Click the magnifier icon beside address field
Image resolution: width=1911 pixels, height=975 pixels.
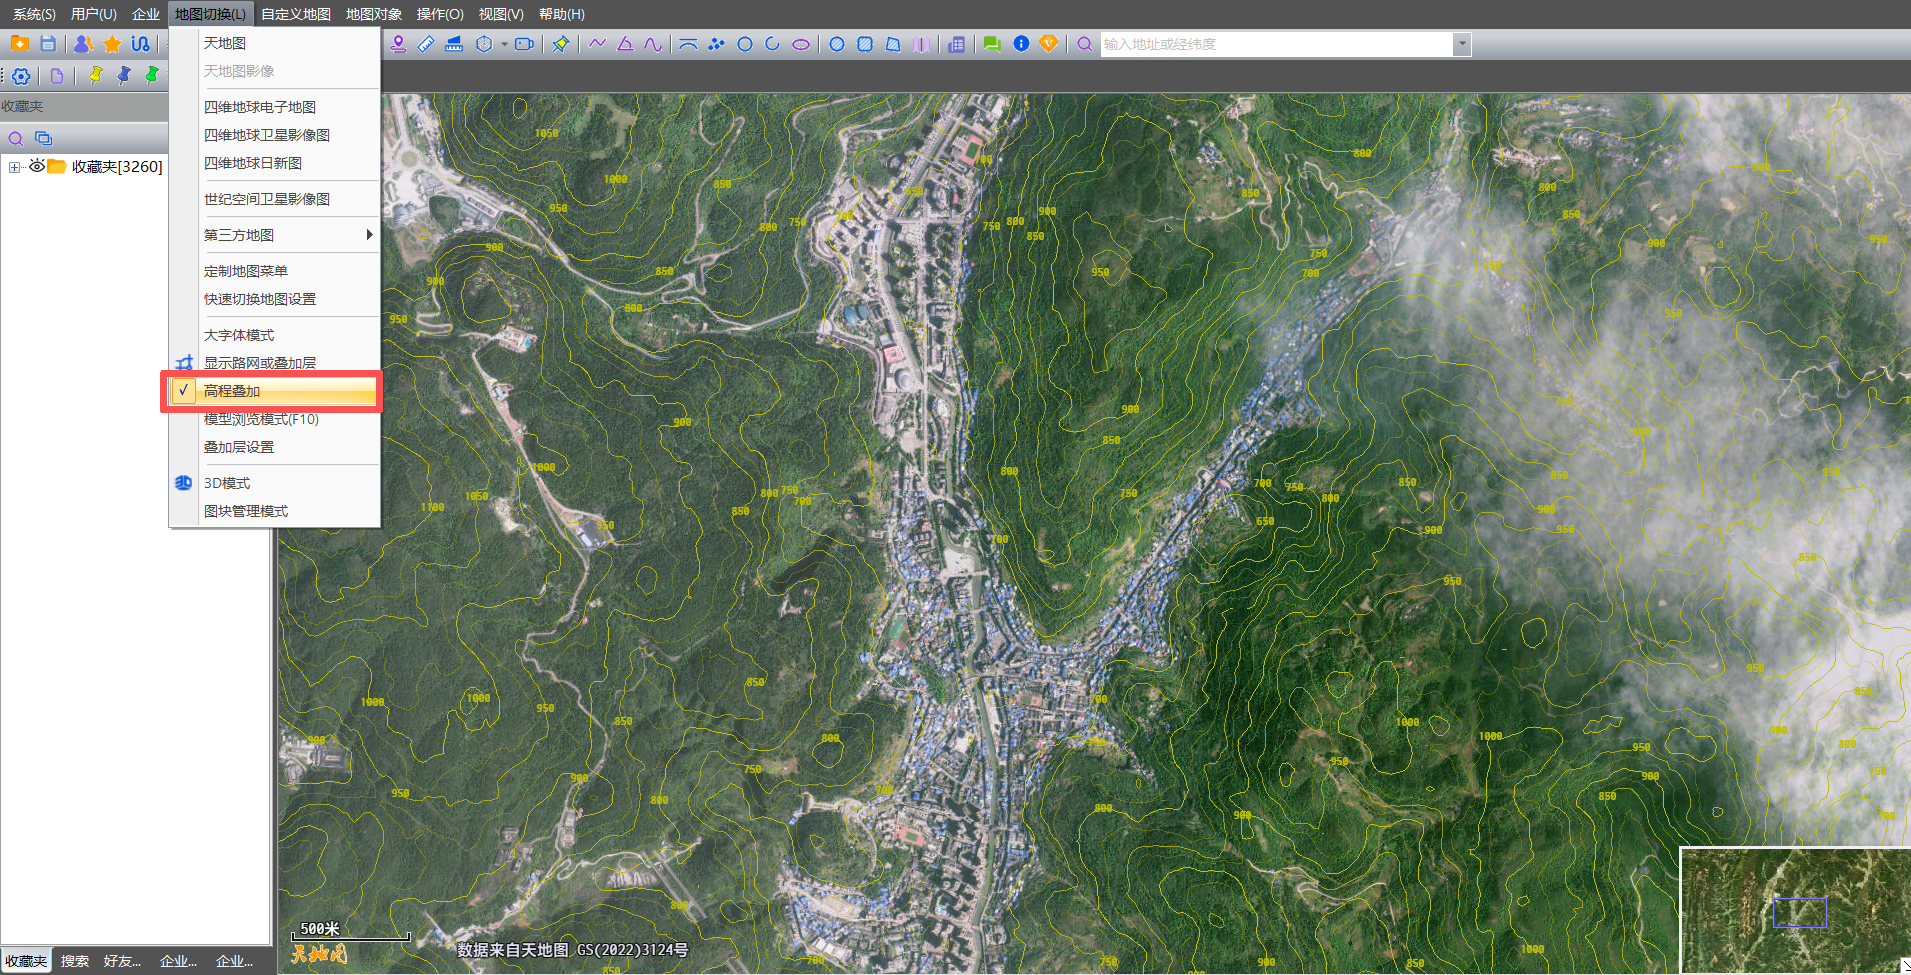tap(1085, 44)
